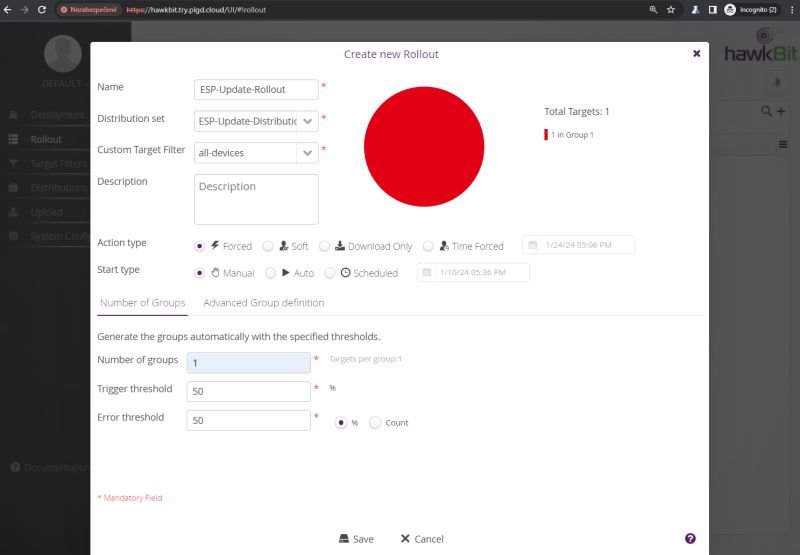Viewport: 800px width, 555px height.
Task: Expand the Custom Target Filter dropdown arrow
Action: coord(308,153)
